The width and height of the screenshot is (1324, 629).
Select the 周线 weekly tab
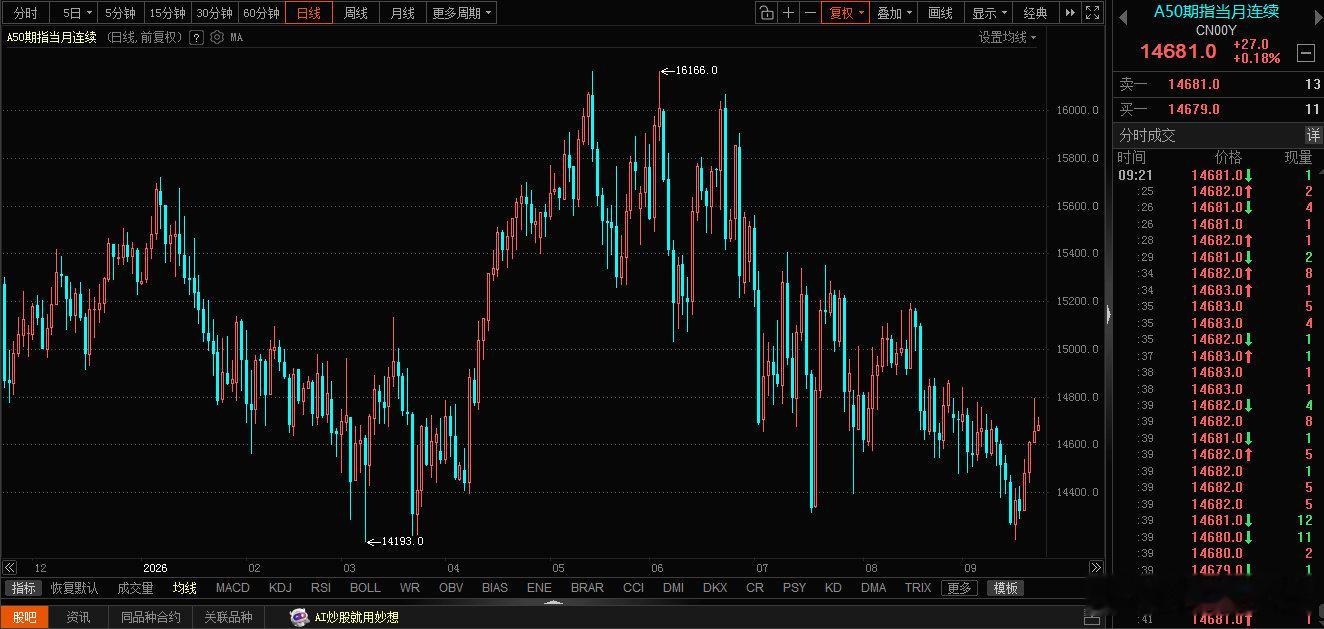[x=356, y=13]
